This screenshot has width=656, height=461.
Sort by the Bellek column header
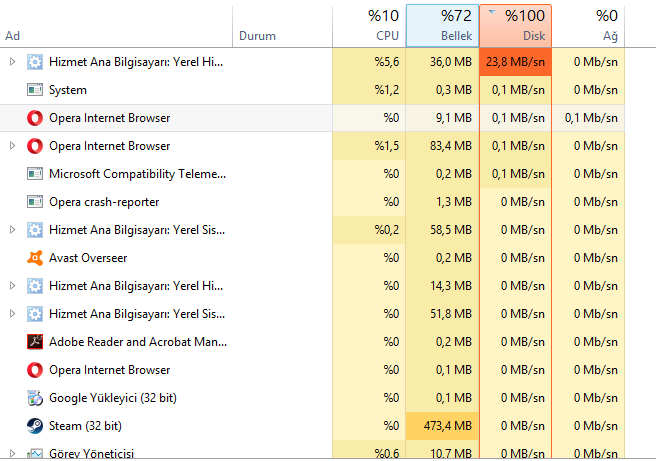coord(442,26)
